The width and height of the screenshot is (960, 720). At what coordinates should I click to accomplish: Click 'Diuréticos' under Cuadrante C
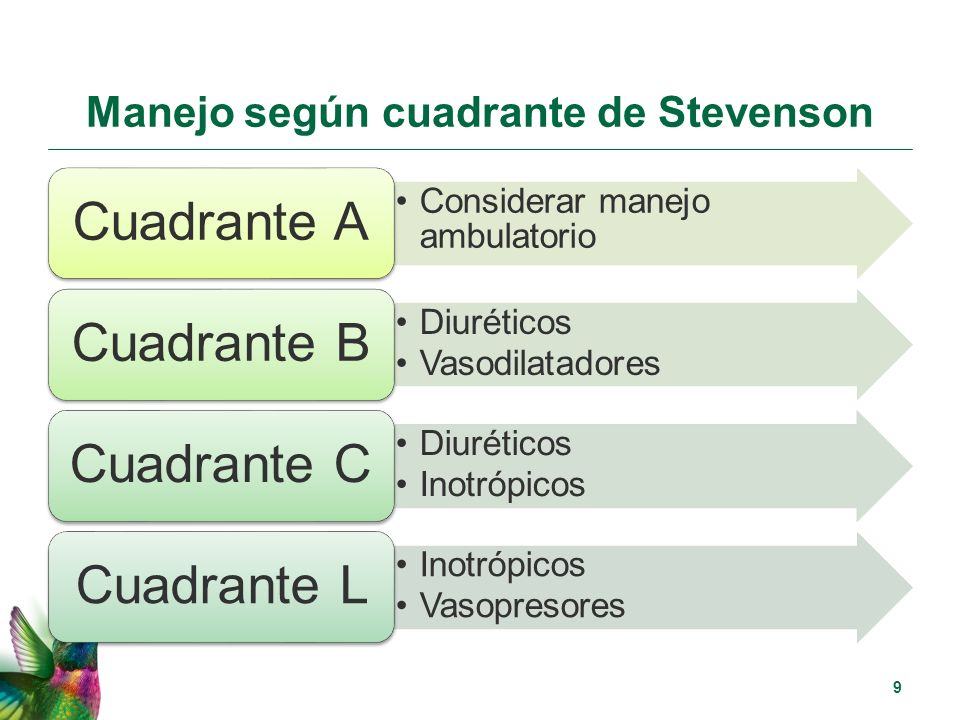click(x=495, y=443)
